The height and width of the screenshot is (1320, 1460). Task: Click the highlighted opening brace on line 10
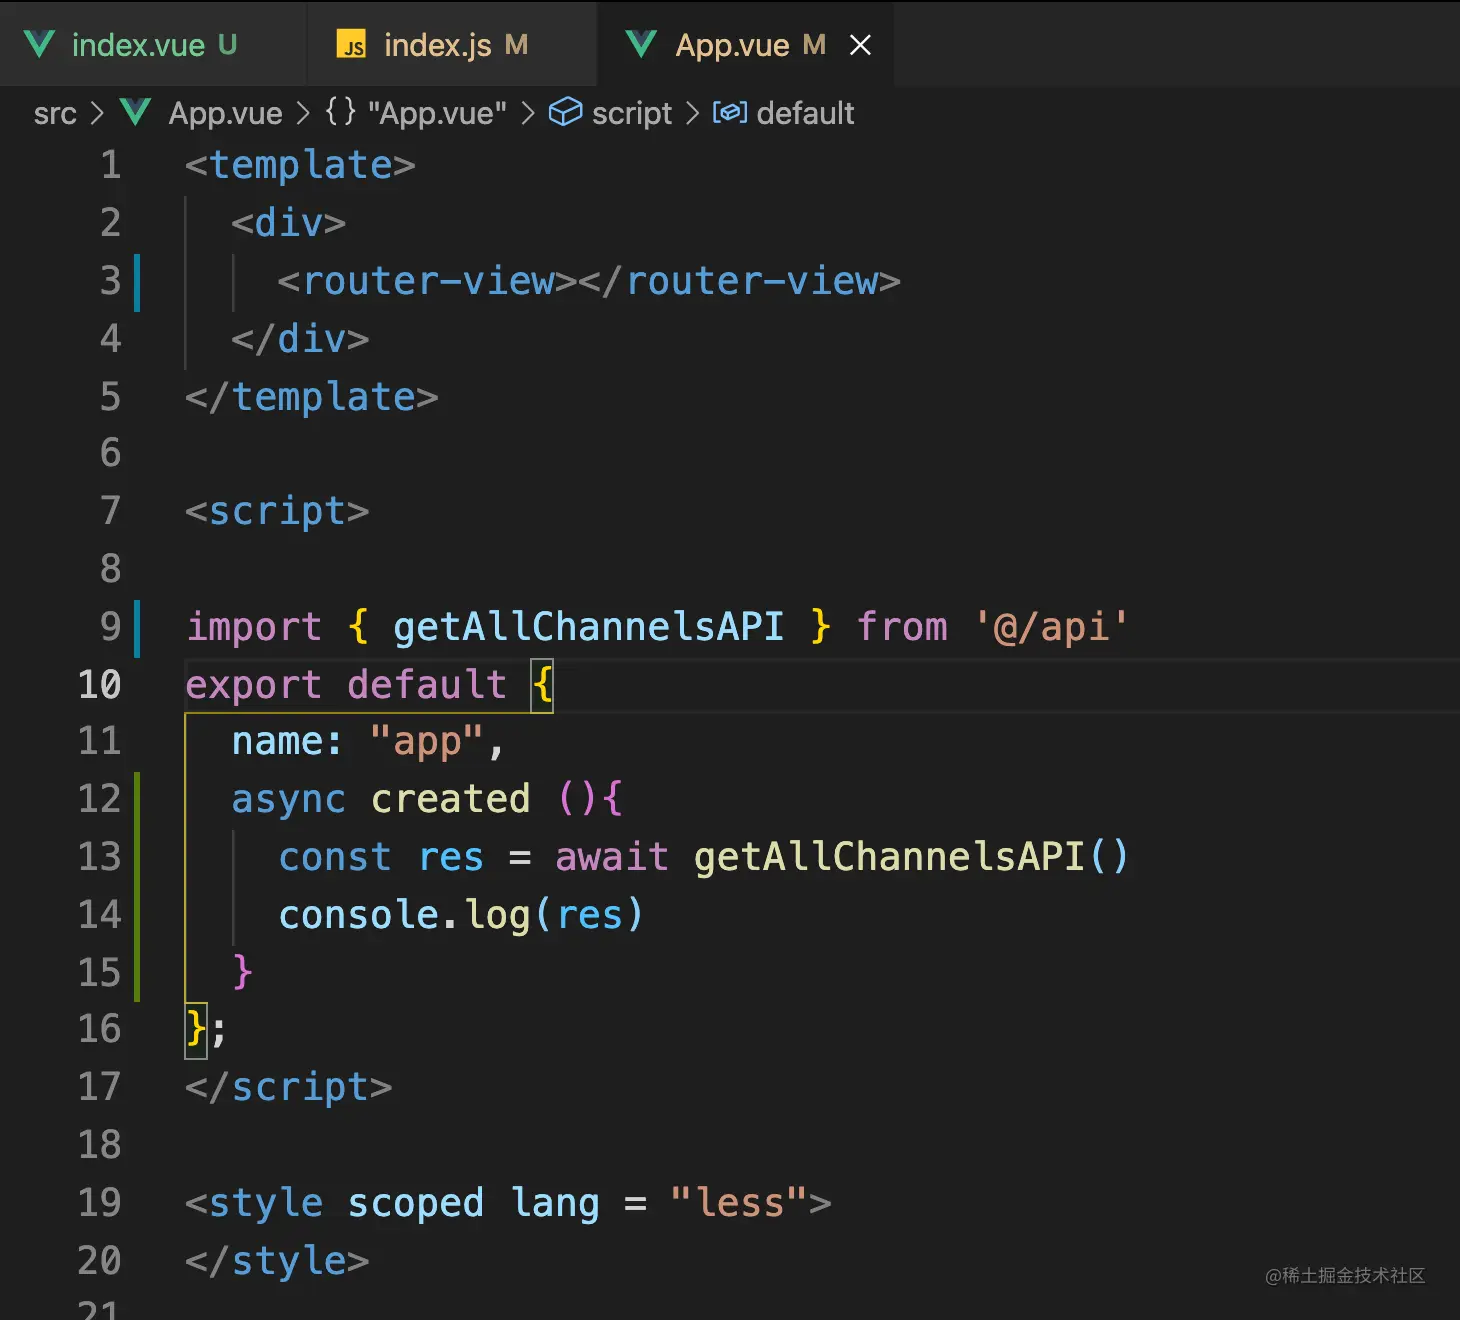tap(542, 686)
